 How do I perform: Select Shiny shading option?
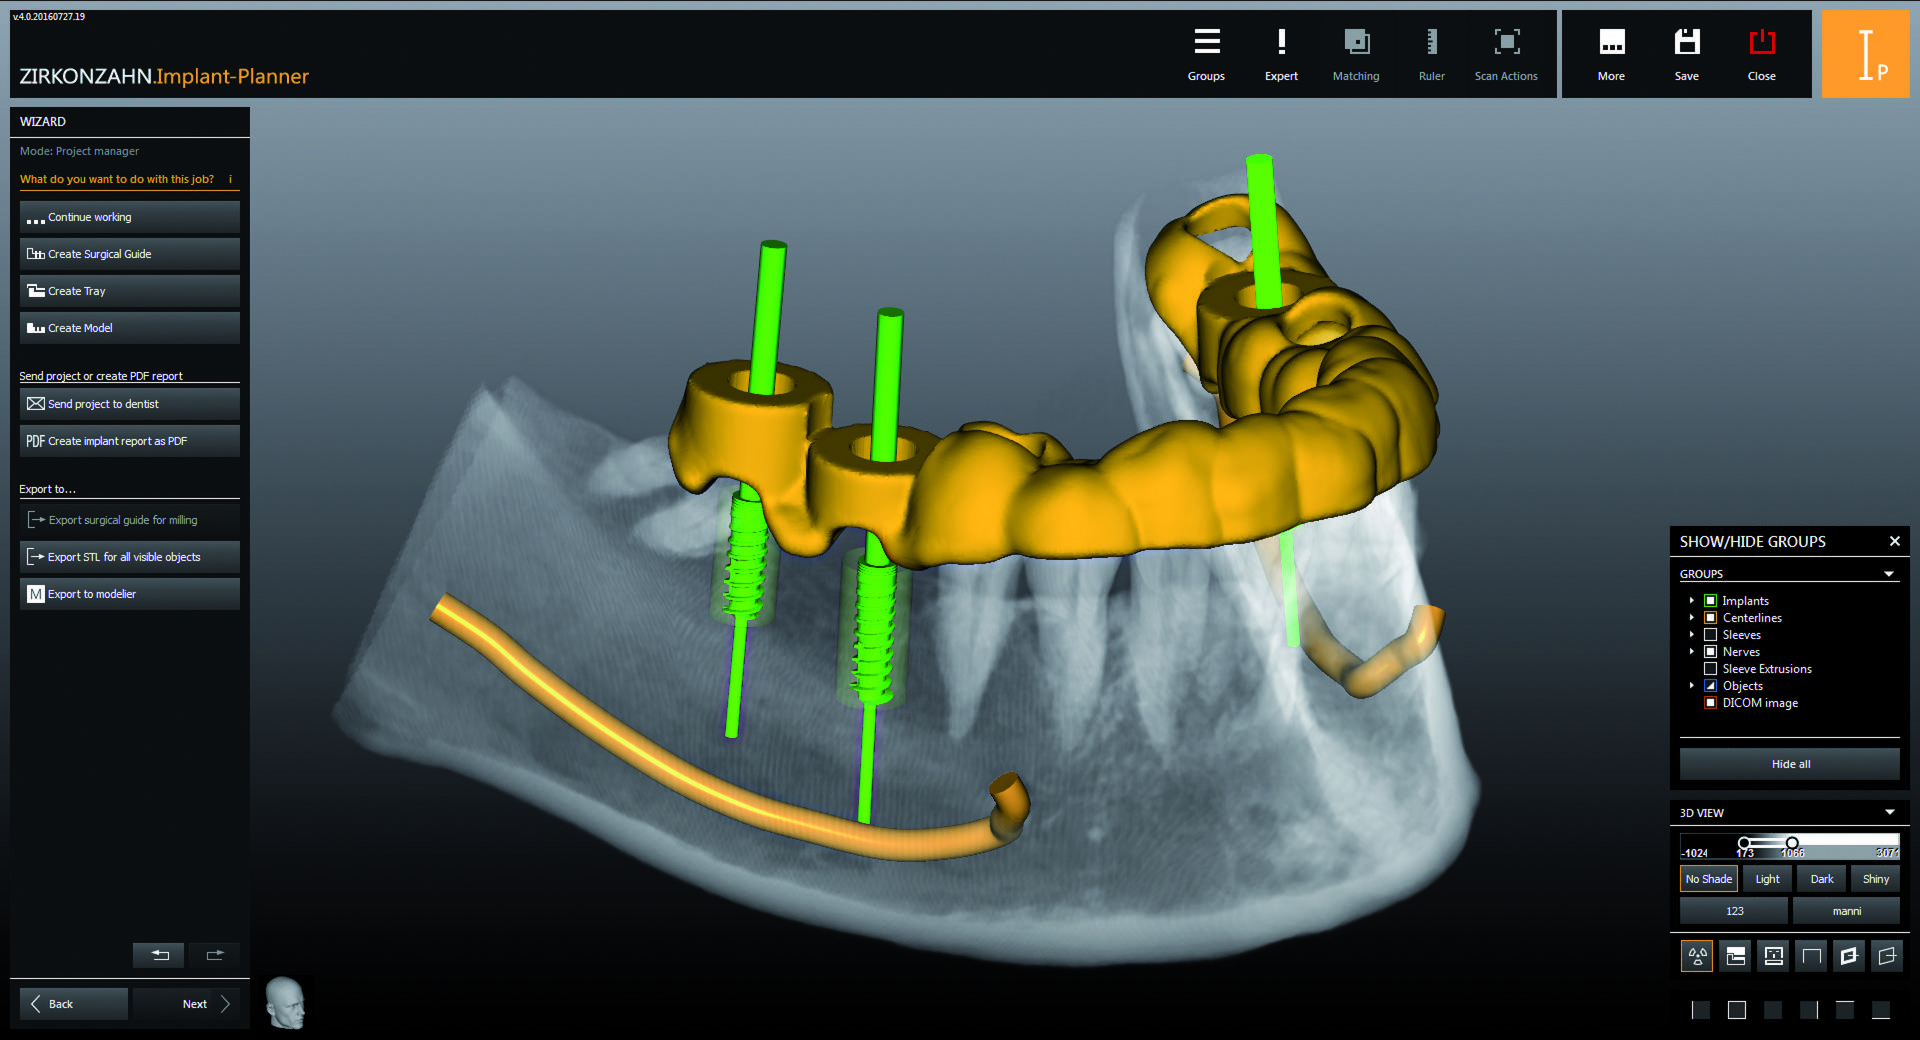coord(1876,879)
